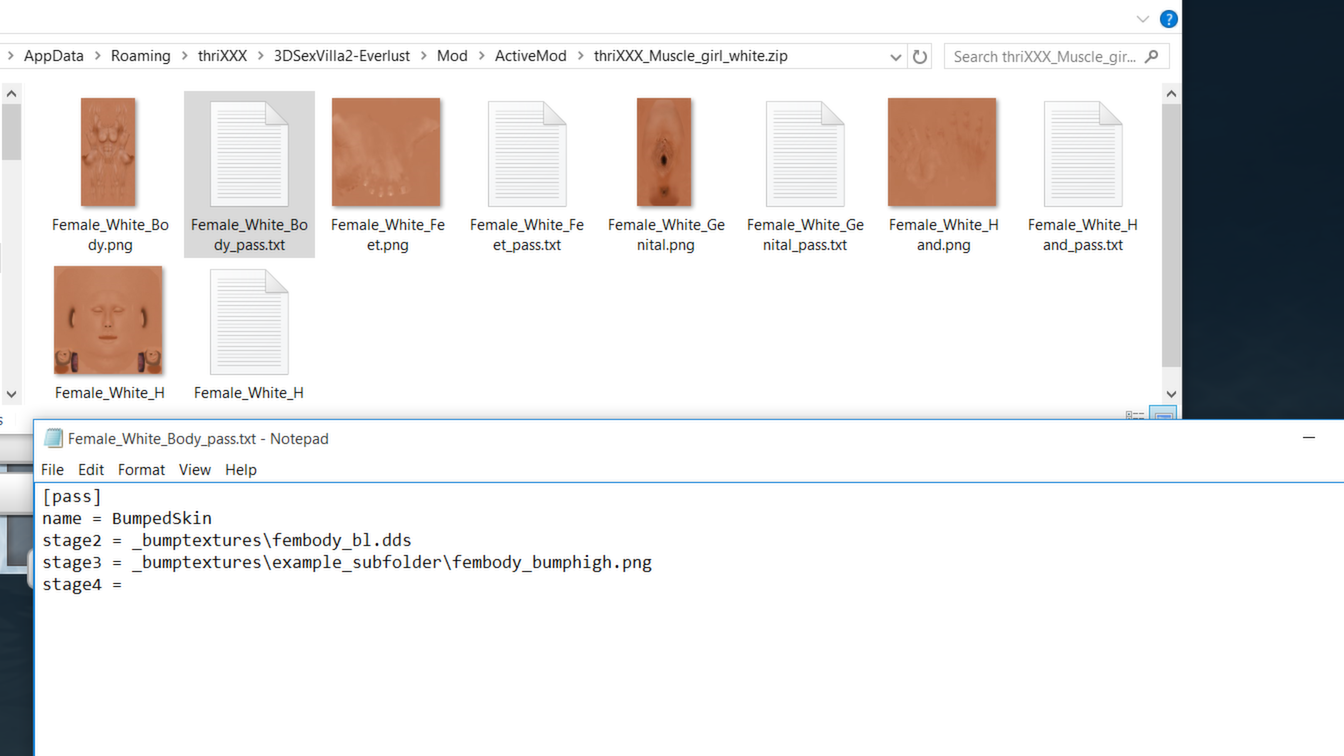Open Notepad Edit menu
Screen dimensions: 1344x756
pyautogui.click(x=91, y=469)
